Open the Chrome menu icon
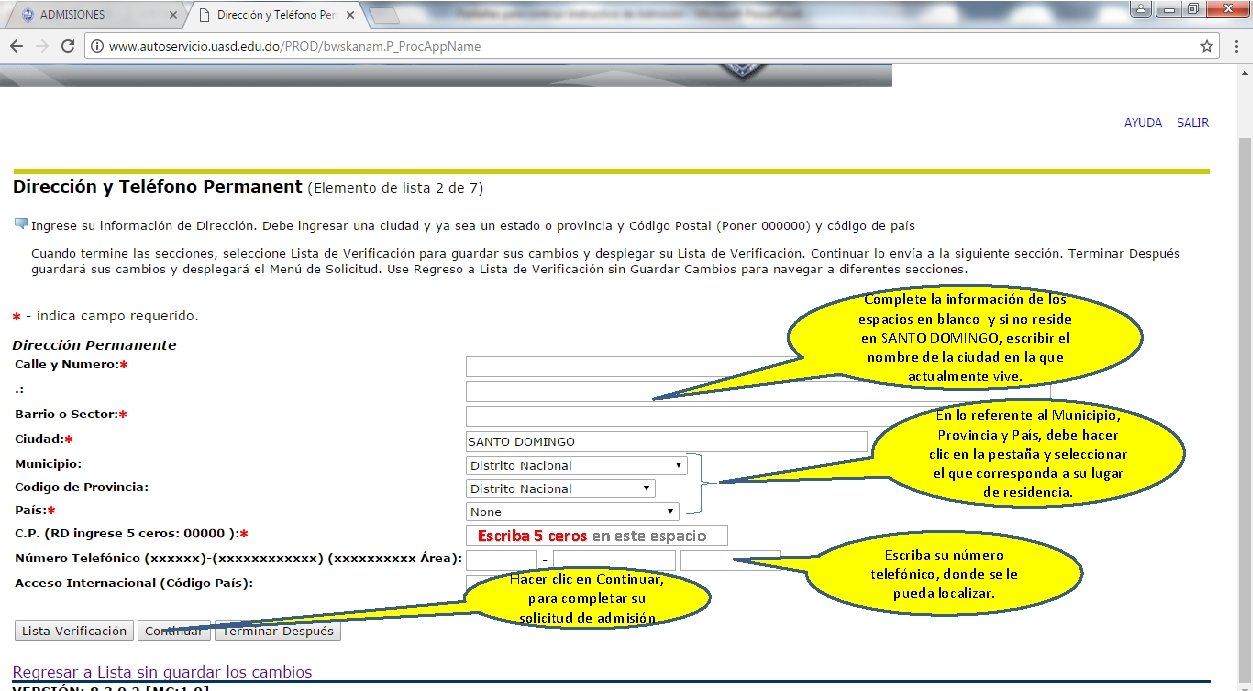 coord(1237,46)
